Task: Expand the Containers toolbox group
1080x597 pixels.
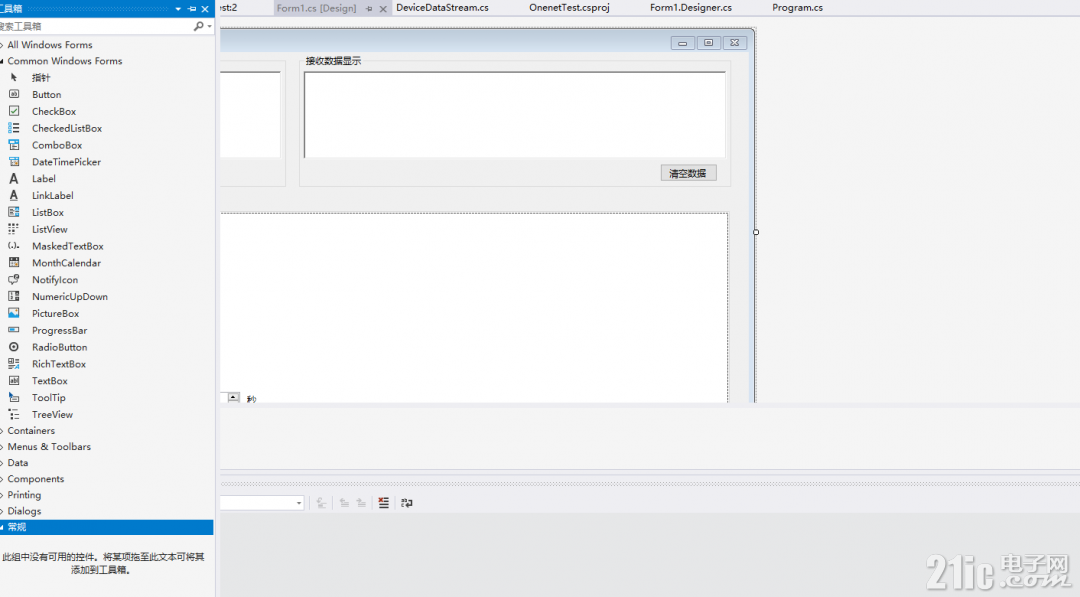Action: (2, 431)
